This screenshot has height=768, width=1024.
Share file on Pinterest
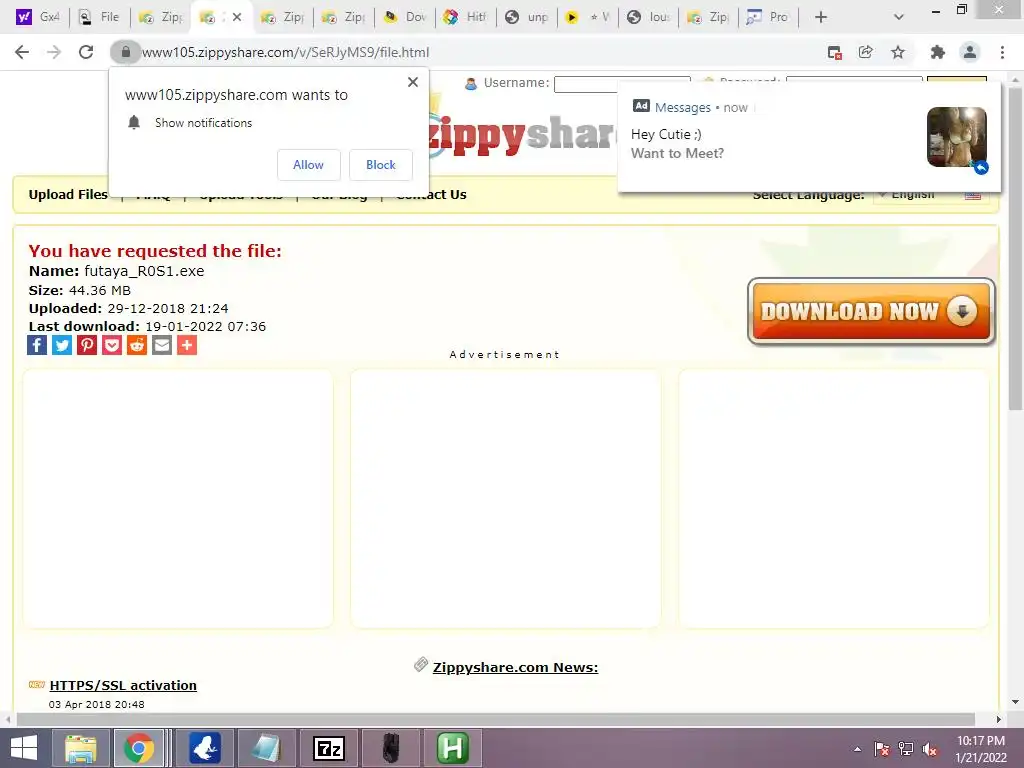click(87, 345)
